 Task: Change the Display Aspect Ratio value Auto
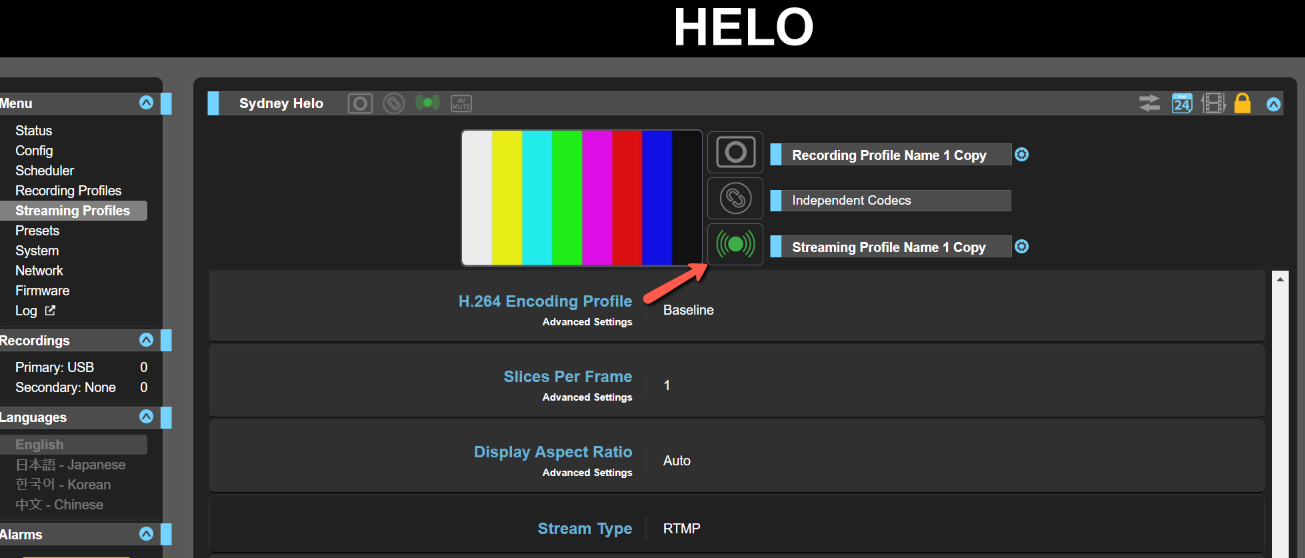coord(677,461)
